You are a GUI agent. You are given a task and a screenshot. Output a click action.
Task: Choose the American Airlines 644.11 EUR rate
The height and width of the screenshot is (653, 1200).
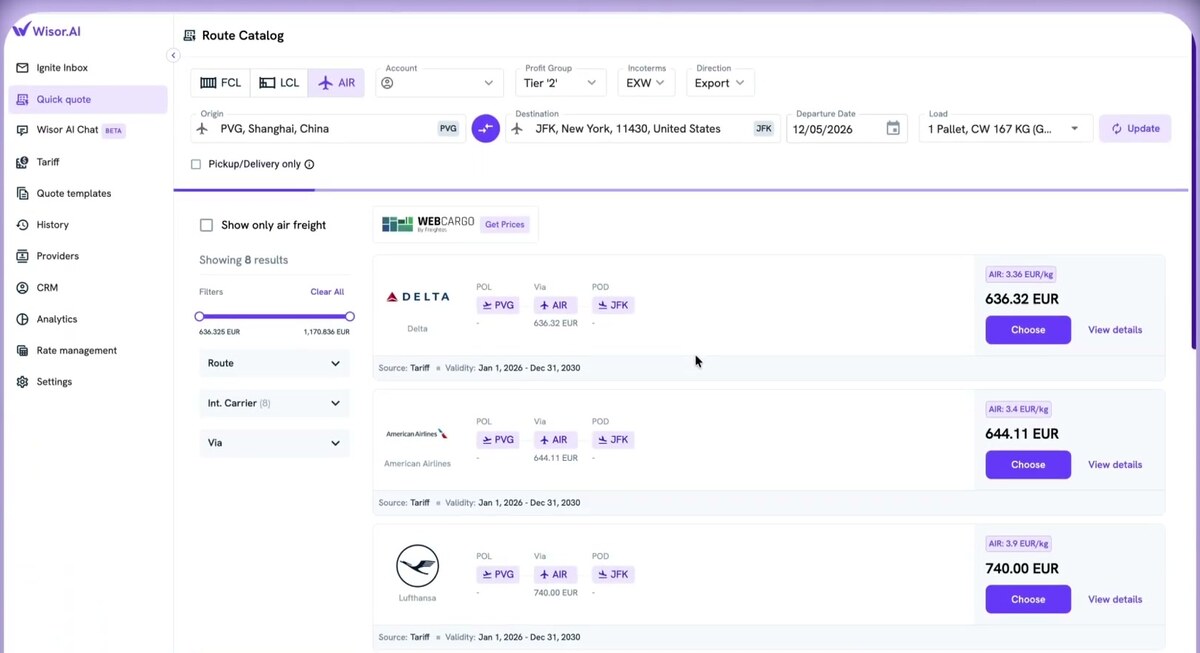tap(1028, 465)
